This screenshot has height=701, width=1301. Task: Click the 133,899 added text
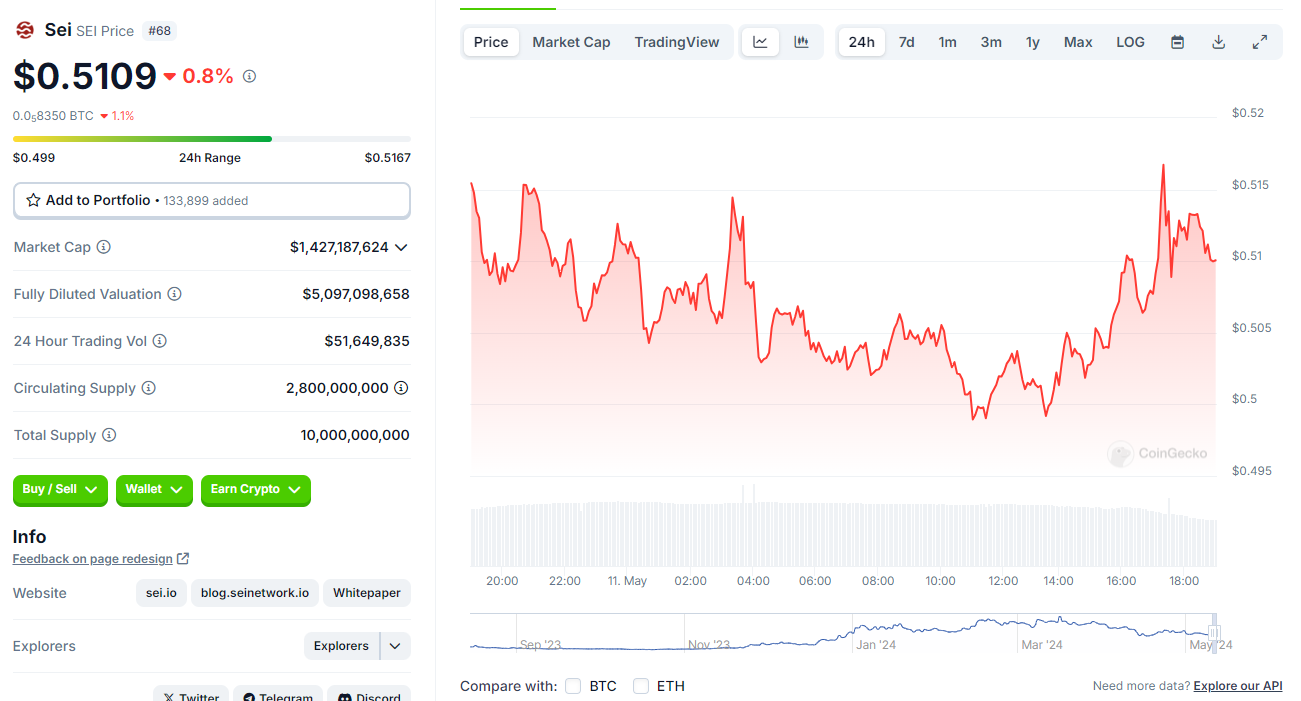pyautogui.click(x=206, y=201)
